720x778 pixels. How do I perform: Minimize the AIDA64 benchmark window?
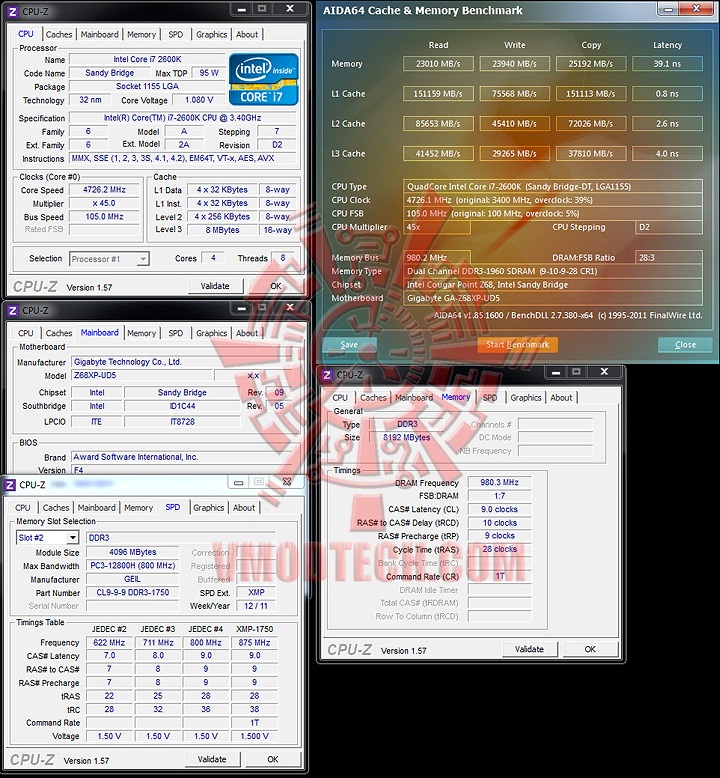669,8
